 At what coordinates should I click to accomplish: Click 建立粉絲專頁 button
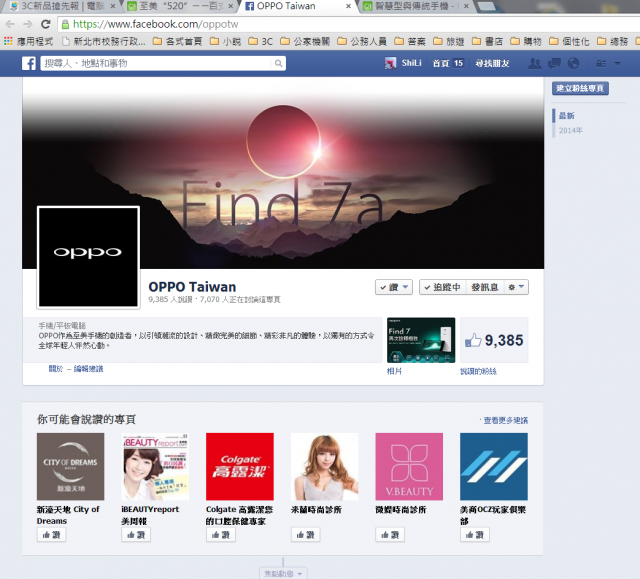(x=580, y=88)
